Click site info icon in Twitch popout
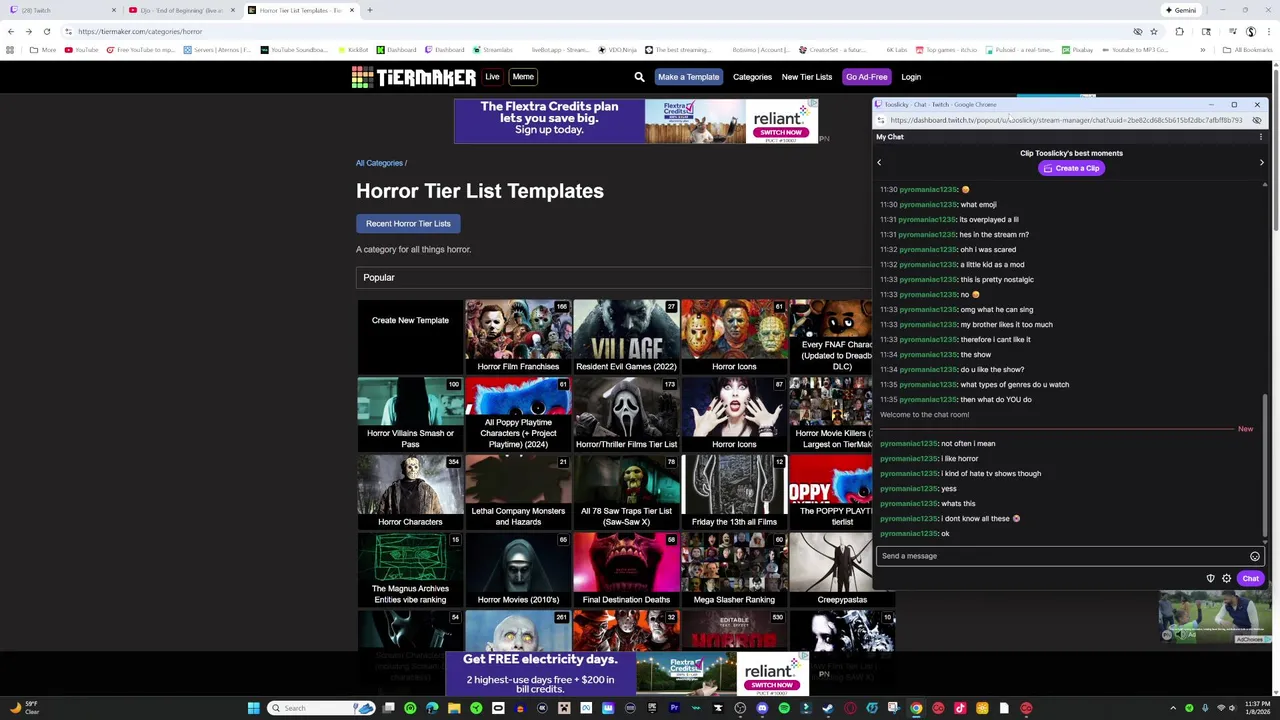The image size is (1280, 720). [x=880, y=120]
